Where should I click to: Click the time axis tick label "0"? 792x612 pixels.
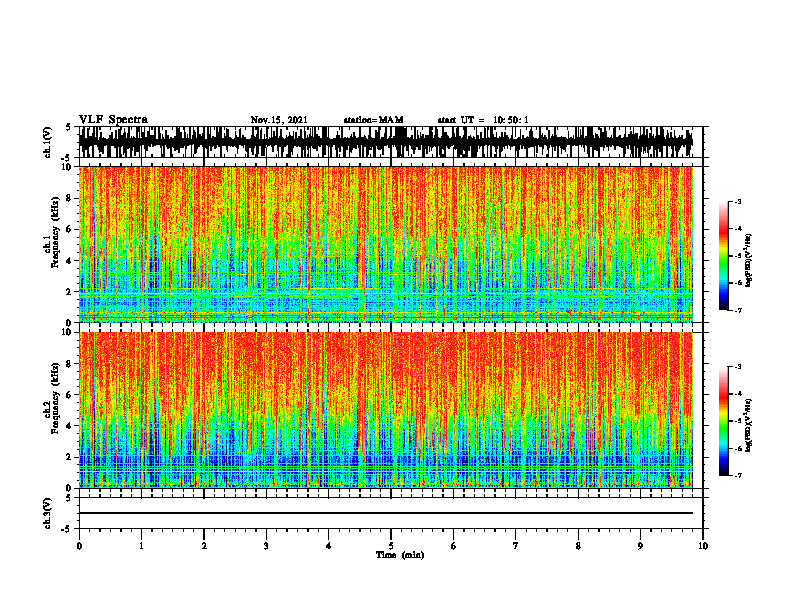pyautogui.click(x=79, y=546)
